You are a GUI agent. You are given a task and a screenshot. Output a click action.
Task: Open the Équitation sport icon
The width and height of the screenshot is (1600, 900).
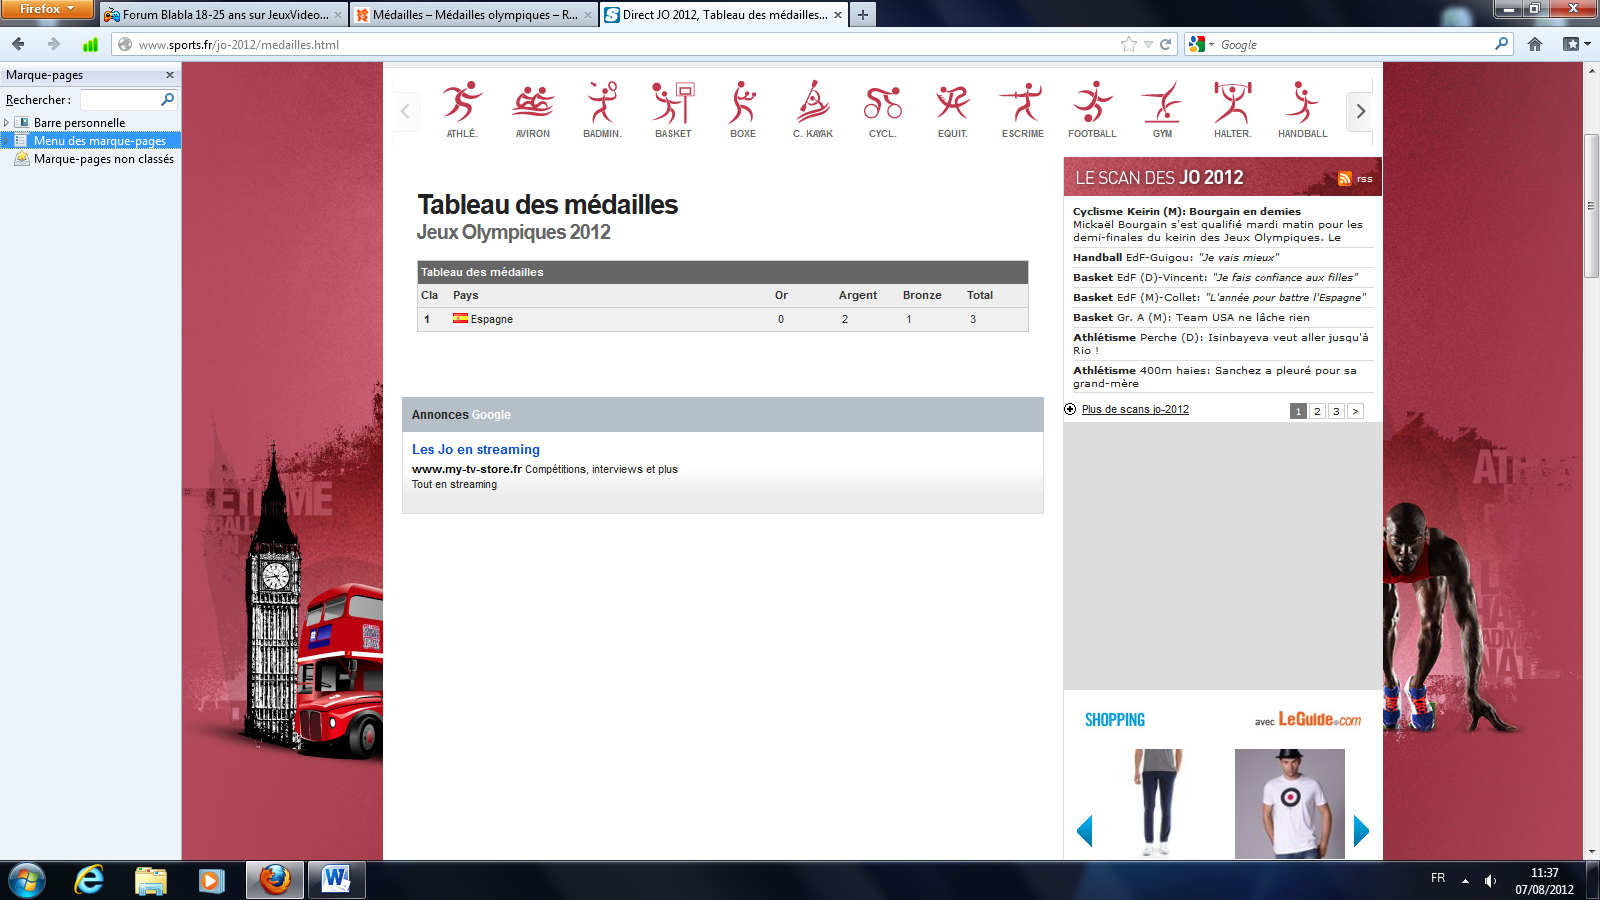953,109
